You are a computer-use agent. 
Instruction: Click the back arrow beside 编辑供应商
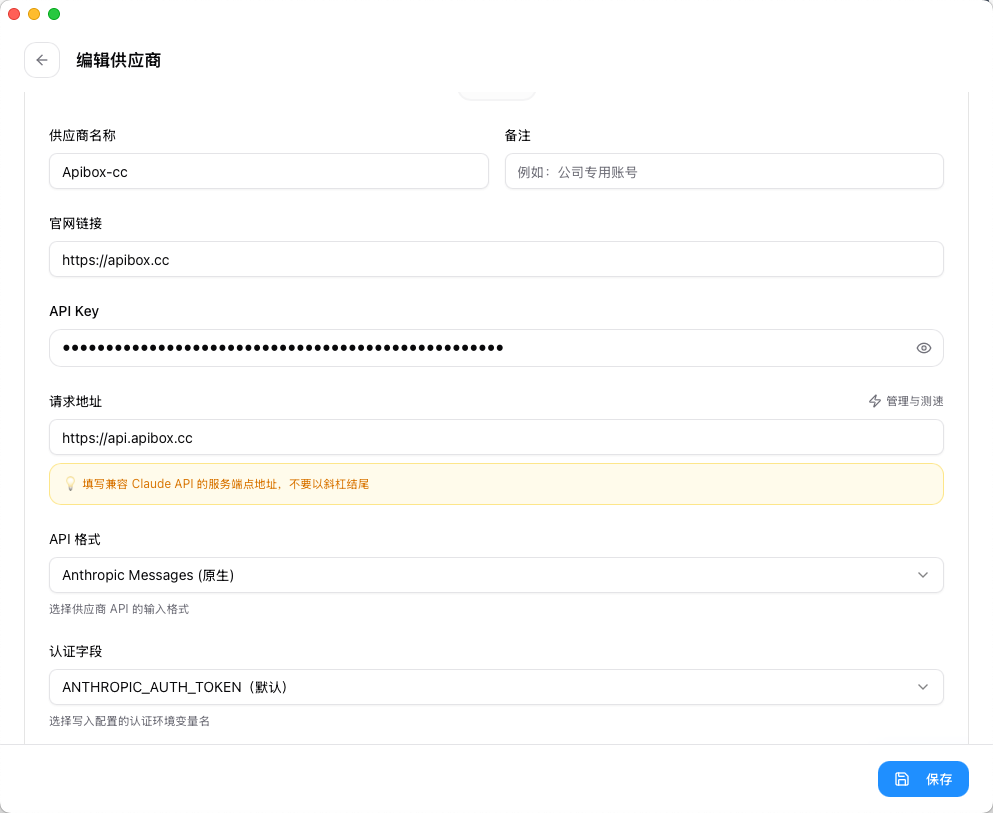(x=42, y=60)
